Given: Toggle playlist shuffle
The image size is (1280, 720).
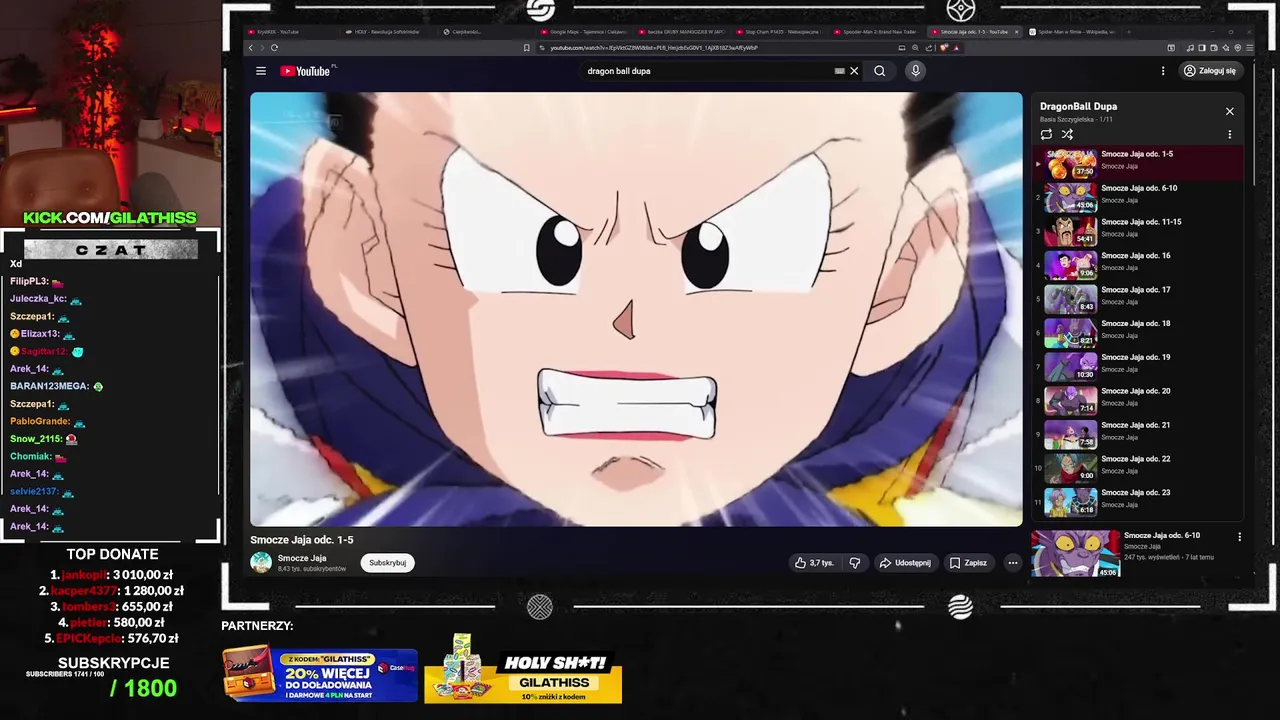Looking at the screenshot, I should tap(1067, 134).
